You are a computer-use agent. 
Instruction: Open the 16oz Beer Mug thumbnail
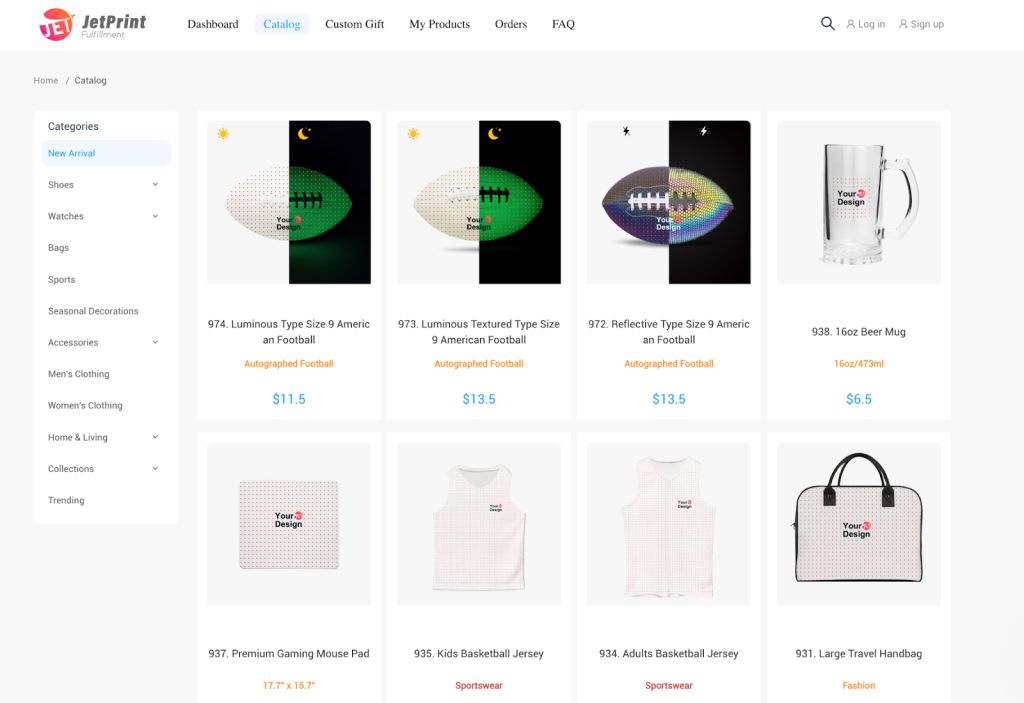point(859,203)
